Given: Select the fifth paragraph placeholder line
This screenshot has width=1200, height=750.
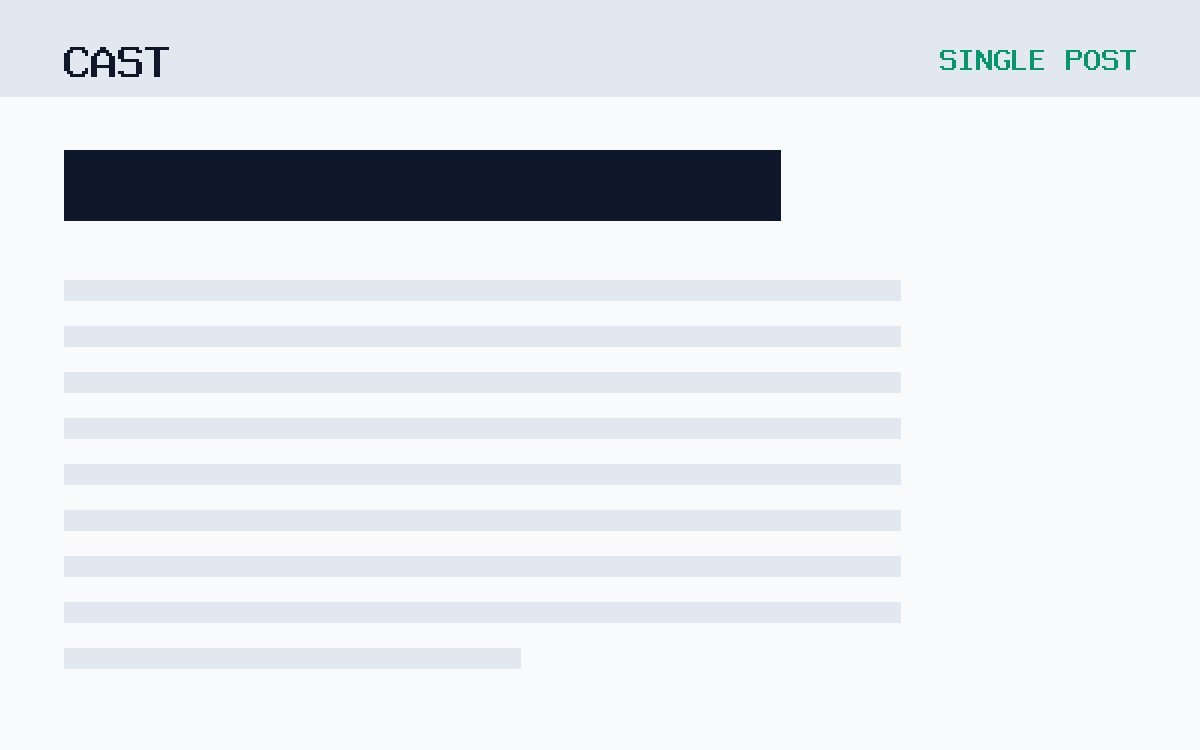Looking at the screenshot, I should (x=482, y=474).
